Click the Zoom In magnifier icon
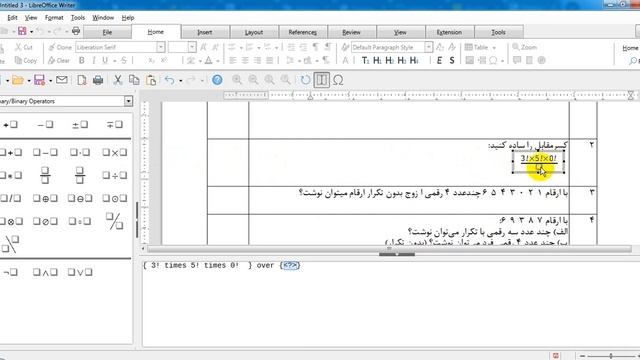 [237, 80]
